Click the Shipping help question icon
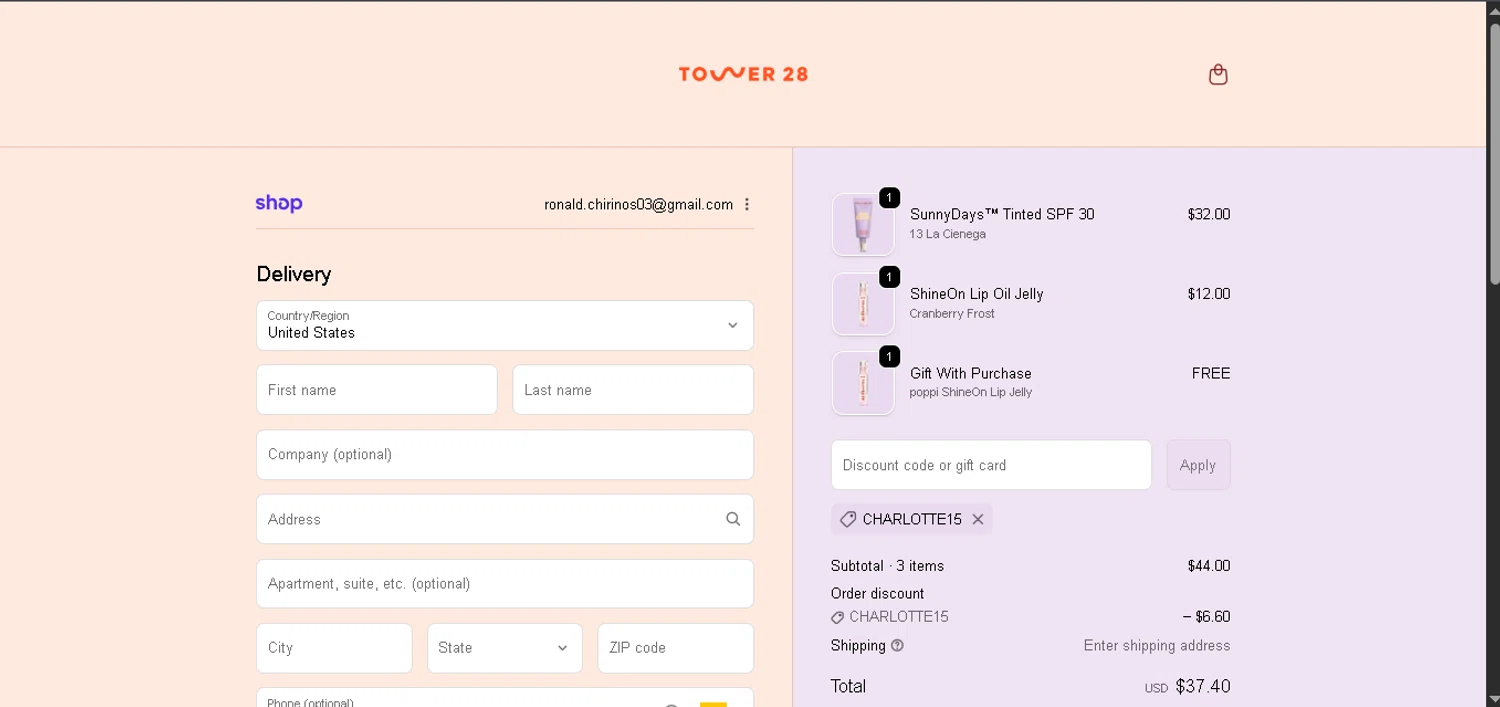The height and width of the screenshot is (707, 1500). pyautogui.click(x=897, y=646)
